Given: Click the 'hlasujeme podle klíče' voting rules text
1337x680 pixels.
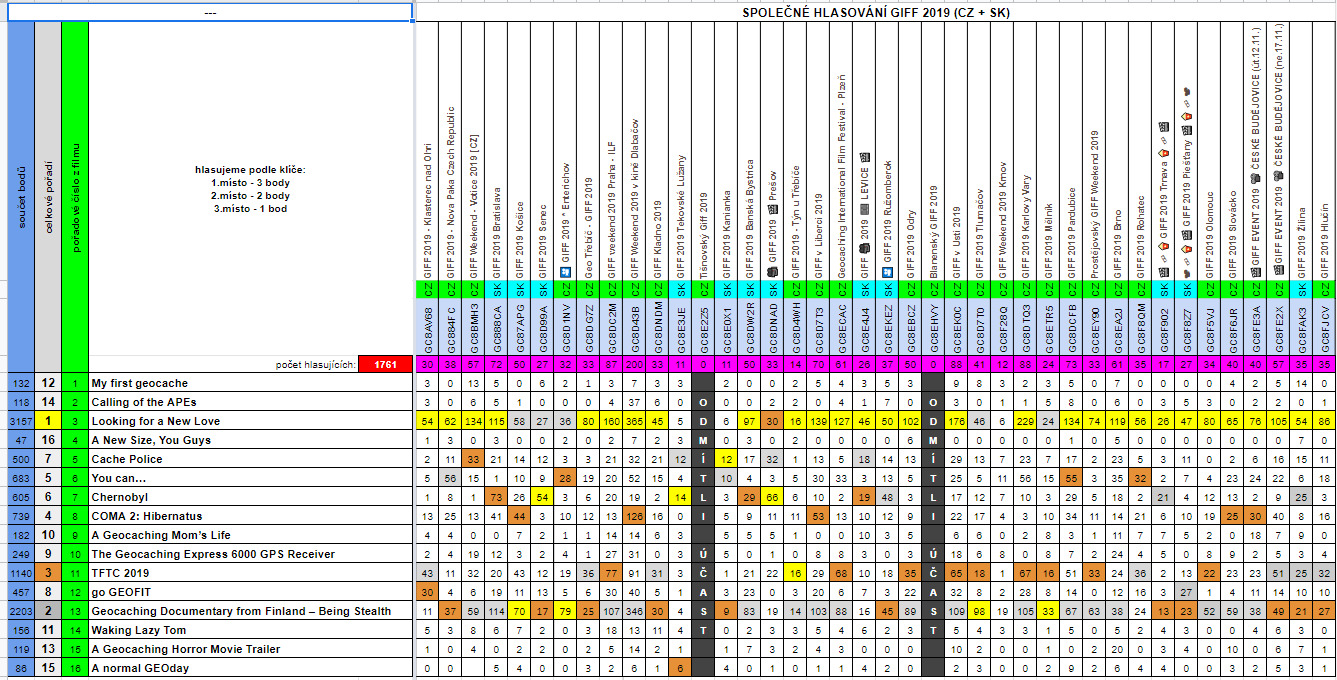Looking at the screenshot, I should tap(250, 189).
